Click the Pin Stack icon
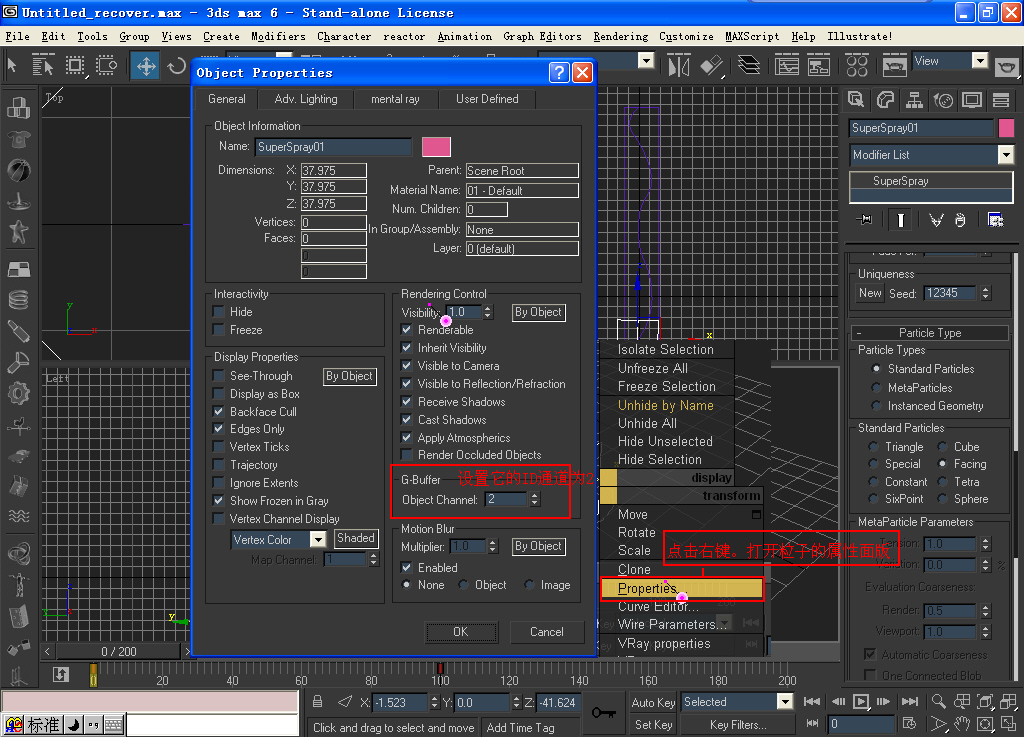The height and width of the screenshot is (737, 1024). point(865,219)
